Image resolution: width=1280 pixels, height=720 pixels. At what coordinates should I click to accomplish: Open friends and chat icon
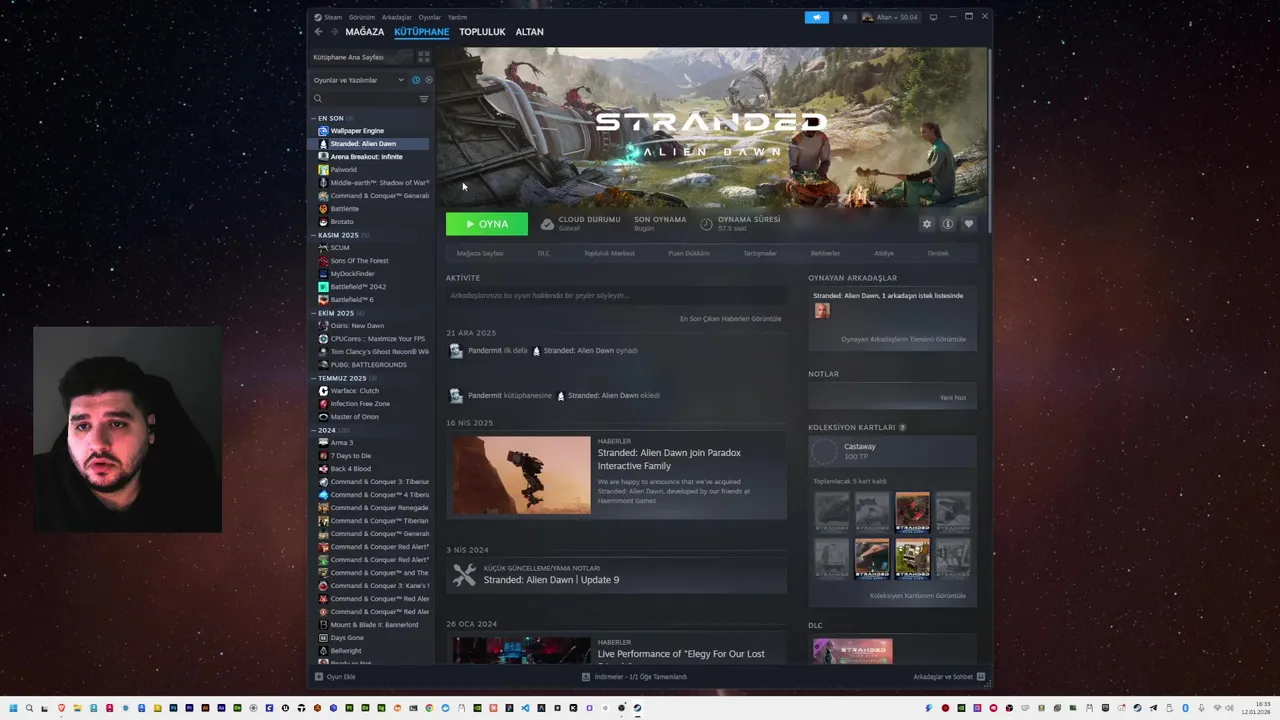pos(981,677)
